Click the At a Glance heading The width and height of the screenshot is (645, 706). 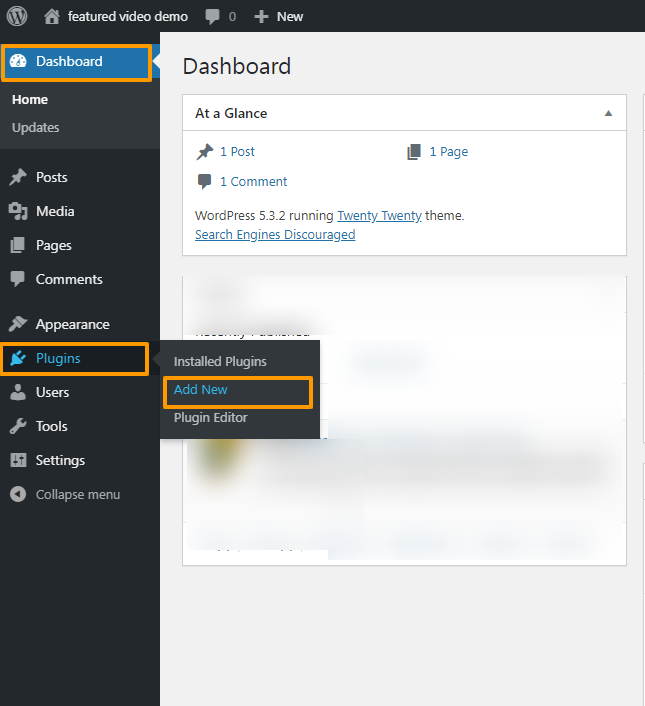[x=231, y=113]
